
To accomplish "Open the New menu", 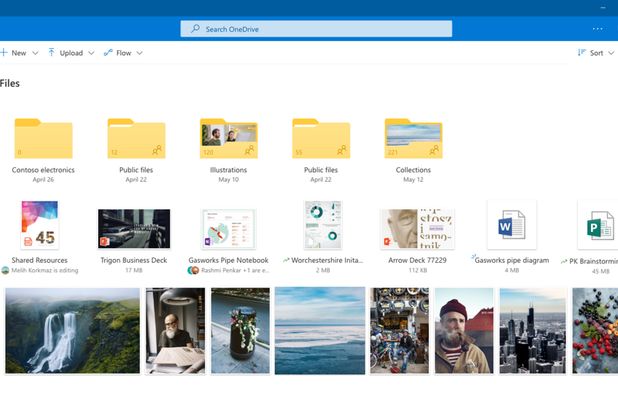I will [x=19, y=53].
